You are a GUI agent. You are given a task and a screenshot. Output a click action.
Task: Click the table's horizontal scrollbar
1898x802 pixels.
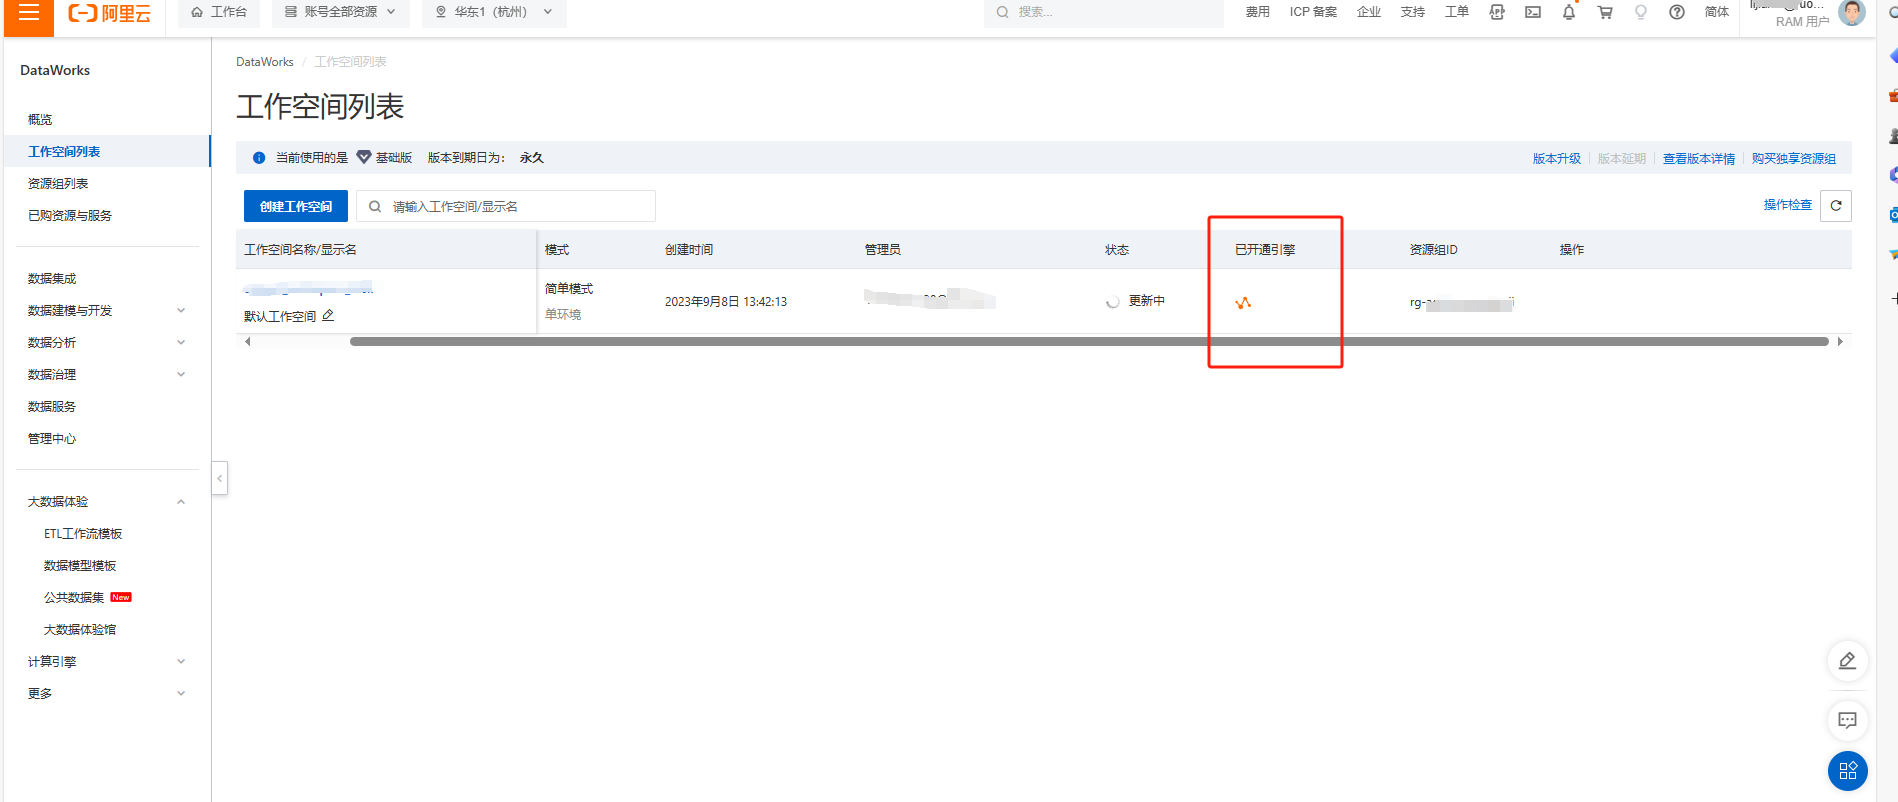[1089, 342]
